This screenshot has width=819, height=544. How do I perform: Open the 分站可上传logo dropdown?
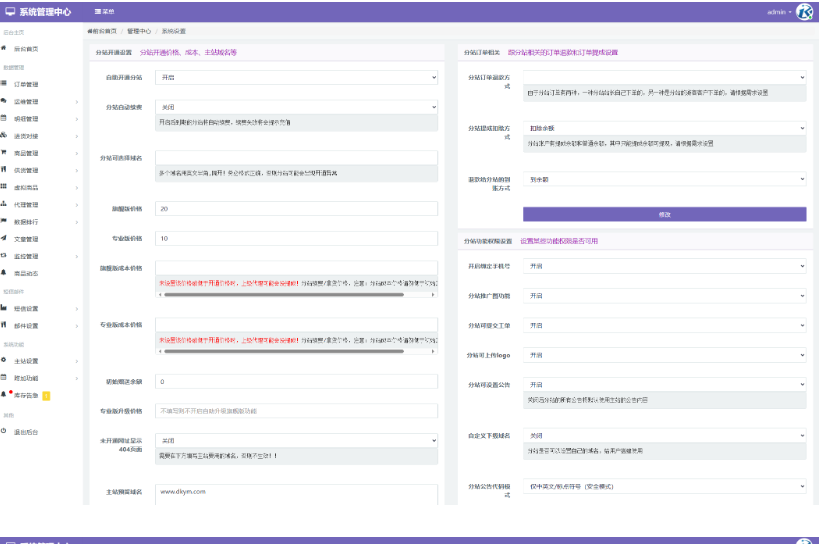pos(664,354)
